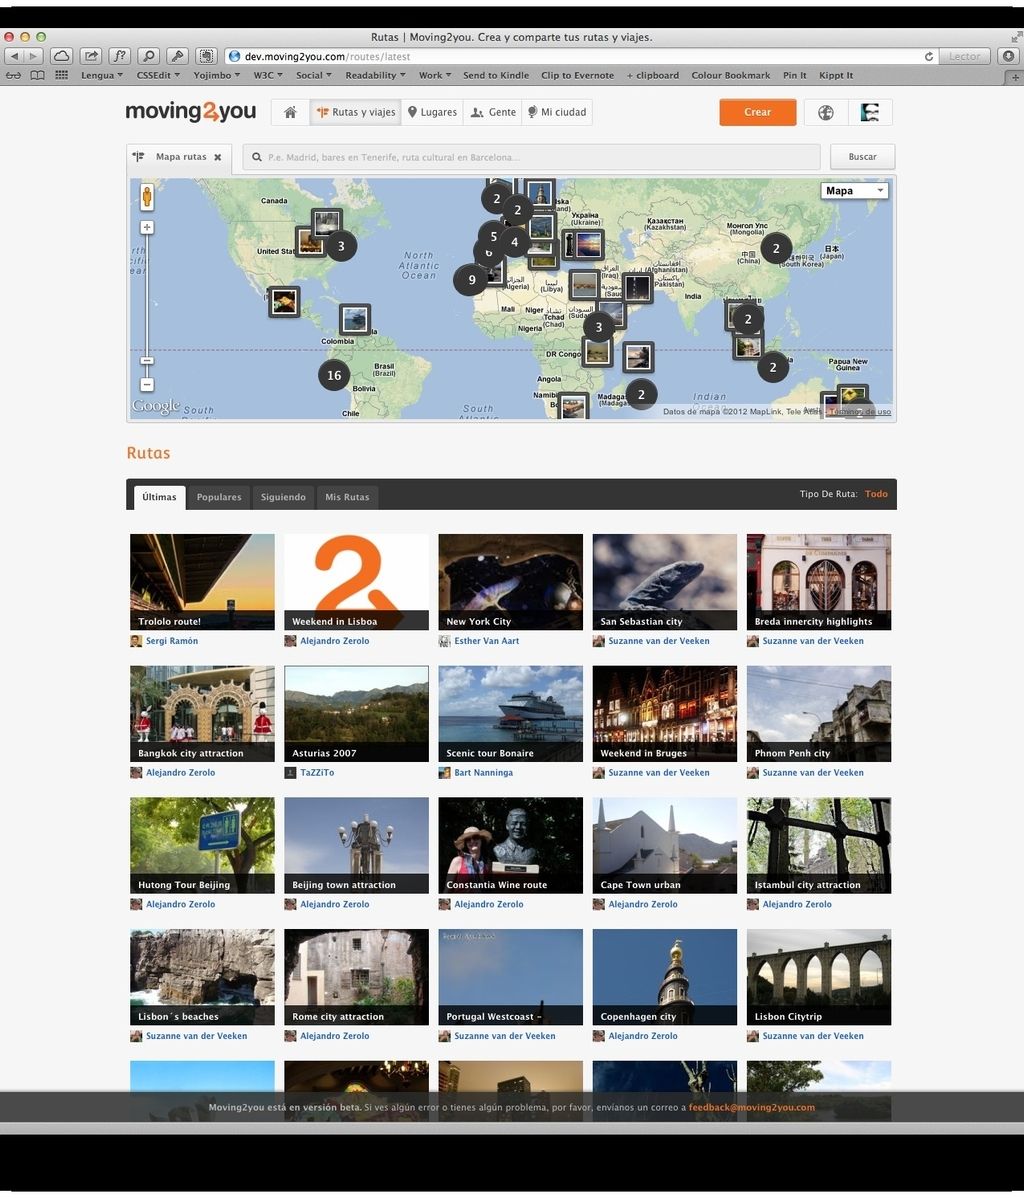This screenshot has height=1198, width=1024.
Task: Open the Cape Town urban thumbnail
Action: click(x=665, y=845)
